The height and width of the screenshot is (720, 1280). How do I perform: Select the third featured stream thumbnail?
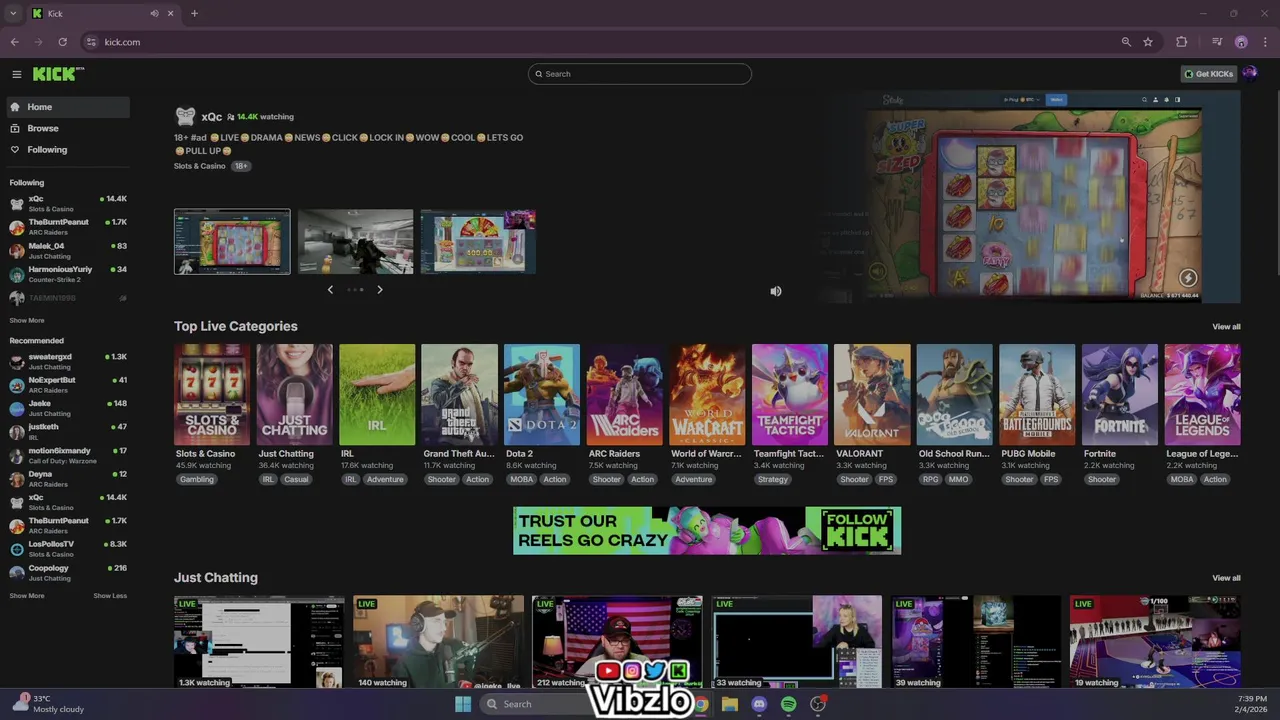pos(478,242)
